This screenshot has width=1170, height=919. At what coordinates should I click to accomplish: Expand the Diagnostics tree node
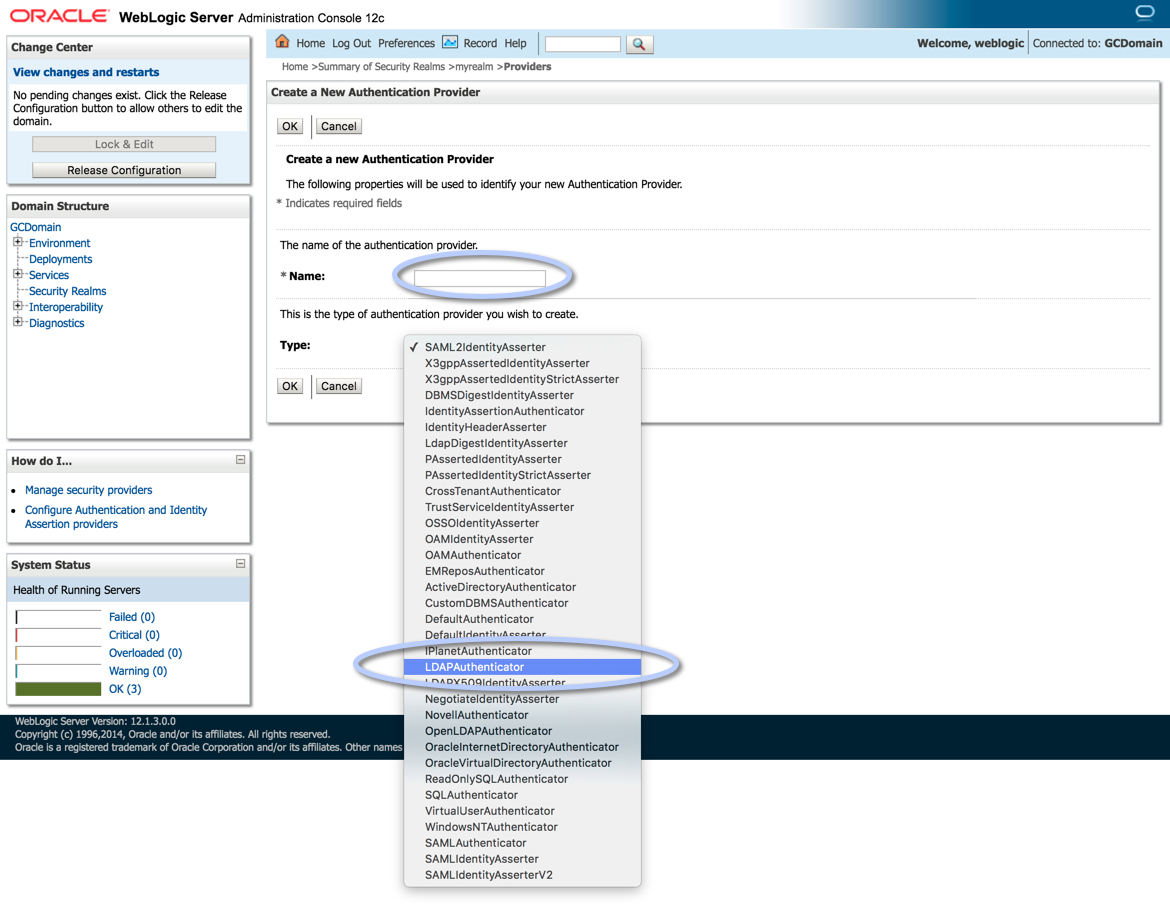tap(17, 322)
